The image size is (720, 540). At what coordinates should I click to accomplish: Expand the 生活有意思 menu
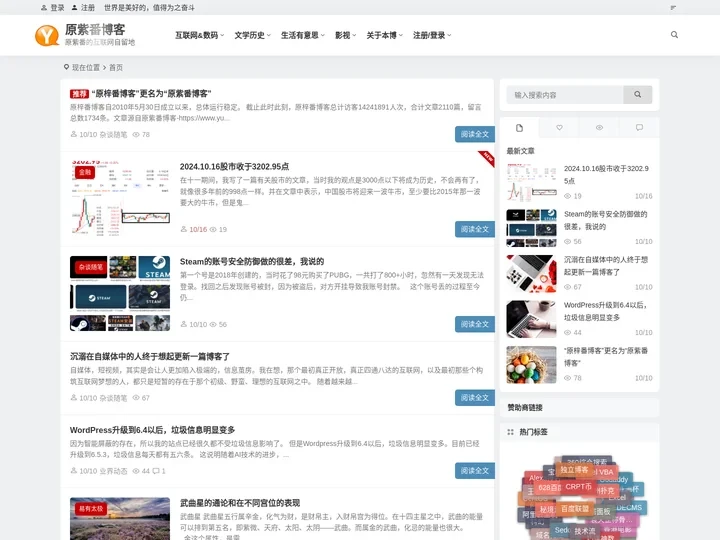(303, 35)
